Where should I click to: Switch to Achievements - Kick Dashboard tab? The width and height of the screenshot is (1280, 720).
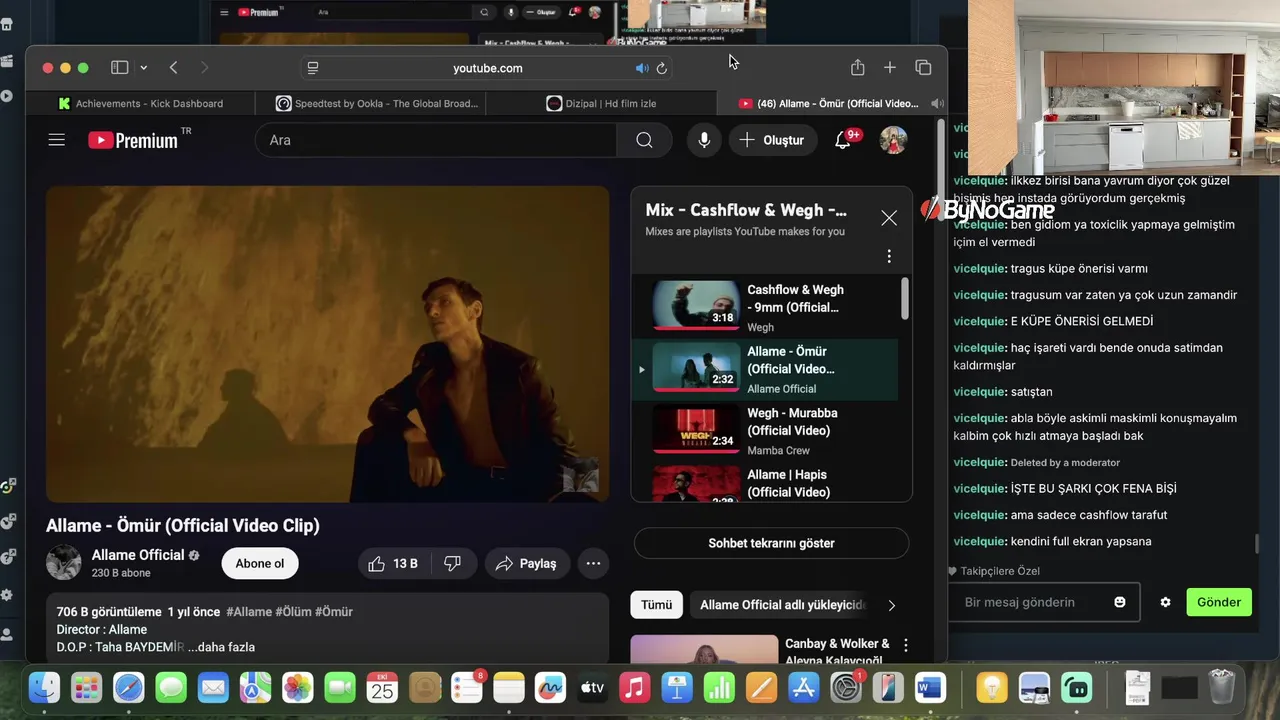(141, 103)
